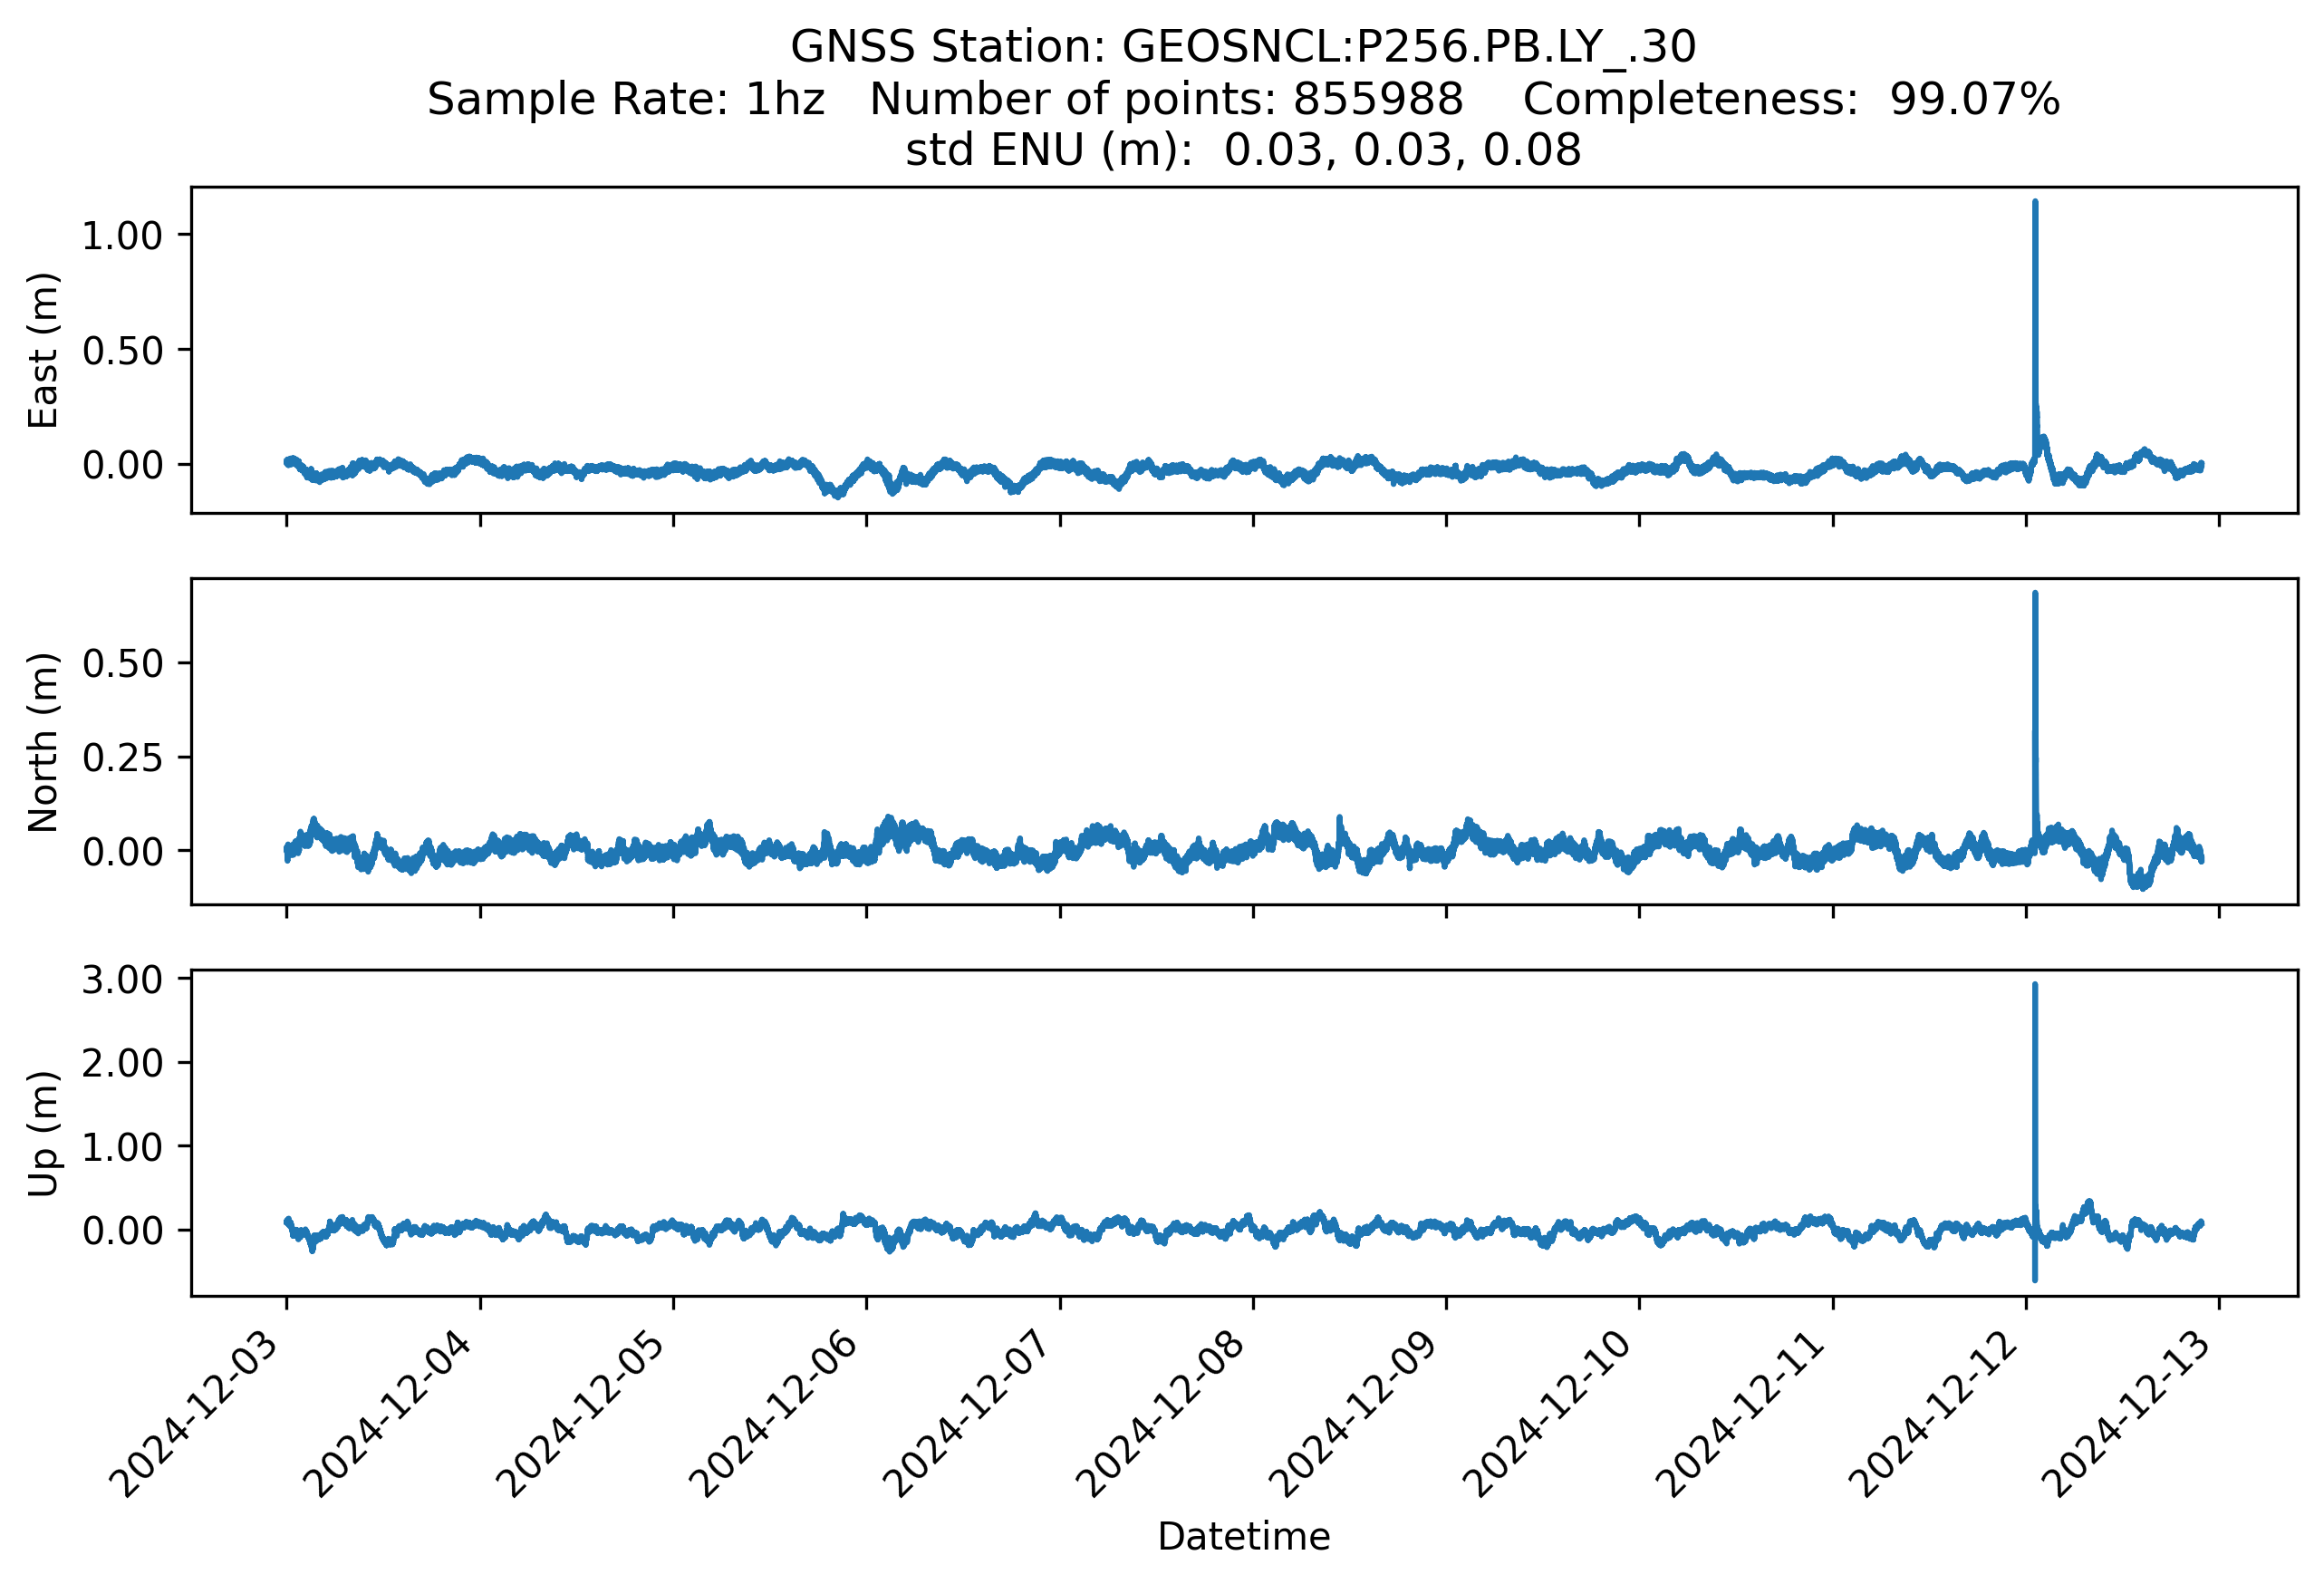The image size is (2324, 1584).
Task: Click the 3.00 tick on Up axis
Action: [x=121, y=980]
